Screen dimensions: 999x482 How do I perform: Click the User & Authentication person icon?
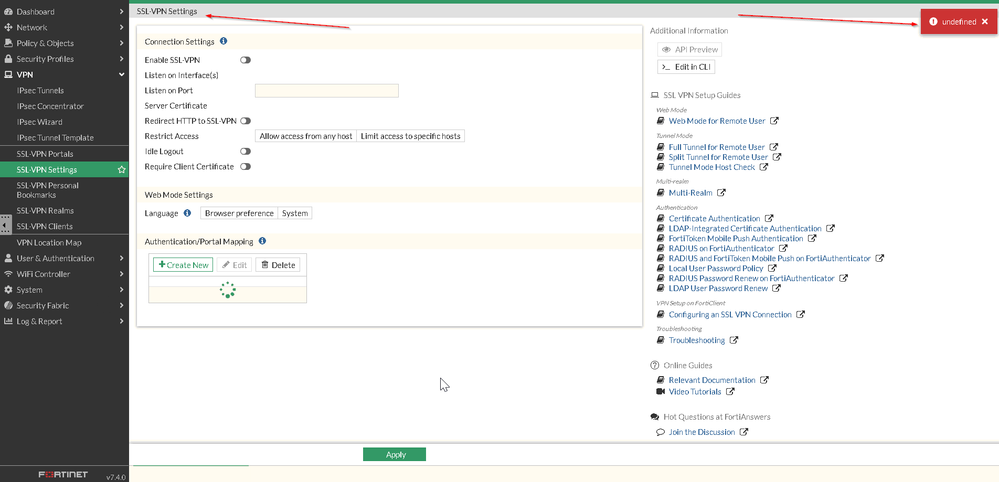point(8,259)
